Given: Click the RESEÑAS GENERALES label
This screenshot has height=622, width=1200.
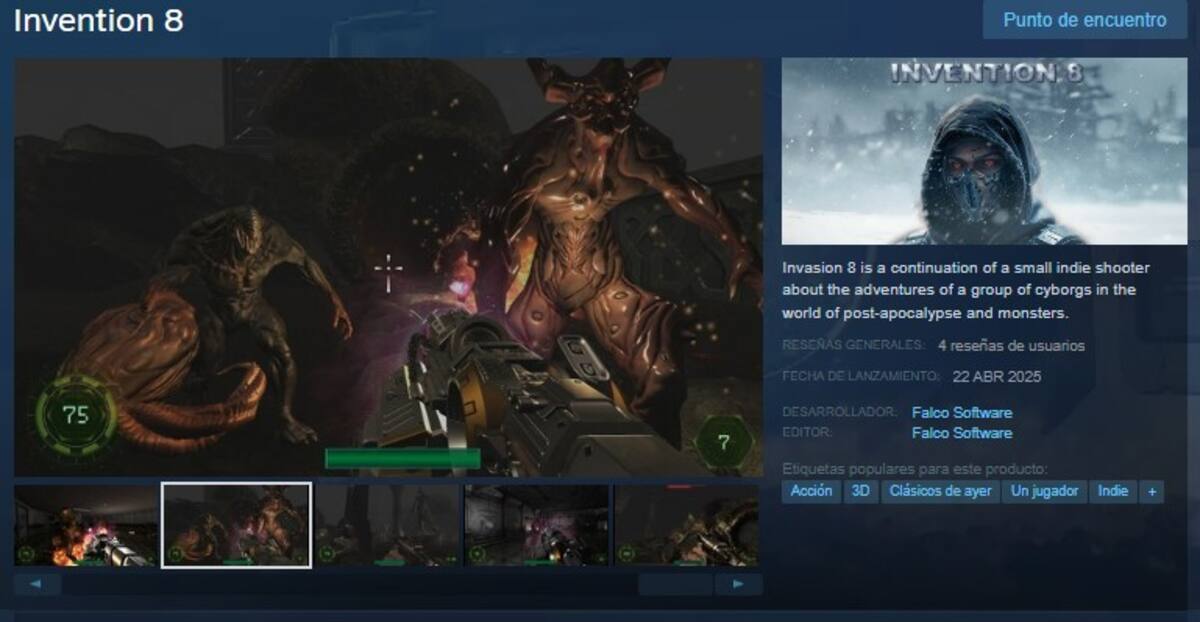Looking at the screenshot, I should click(x=853, y=345).
